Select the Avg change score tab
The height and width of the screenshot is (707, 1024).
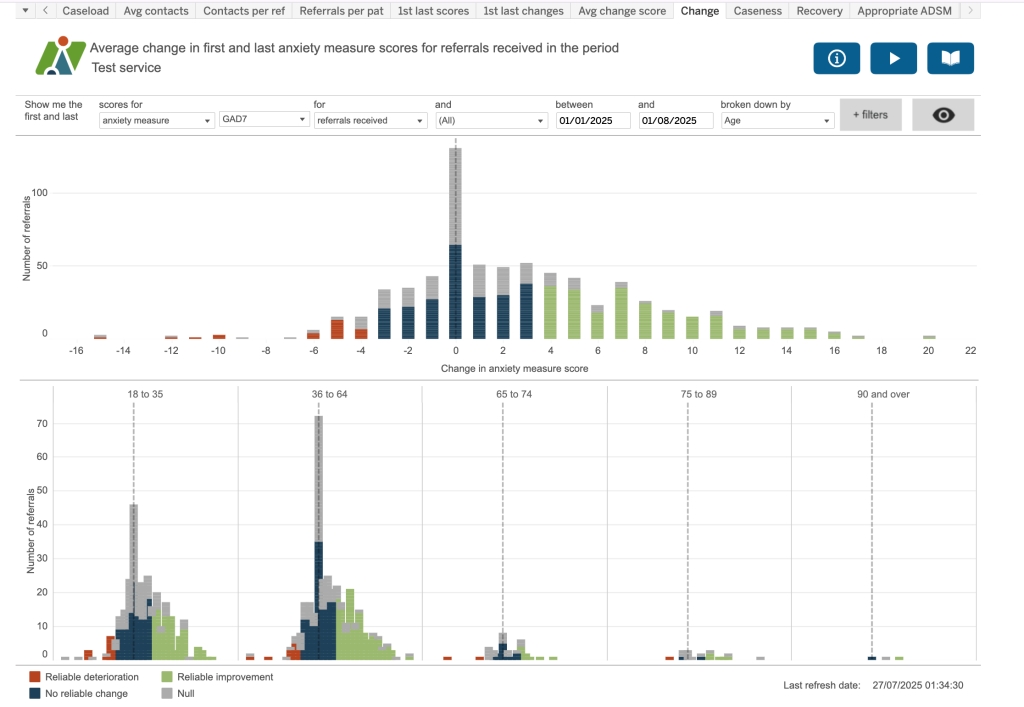621,11
